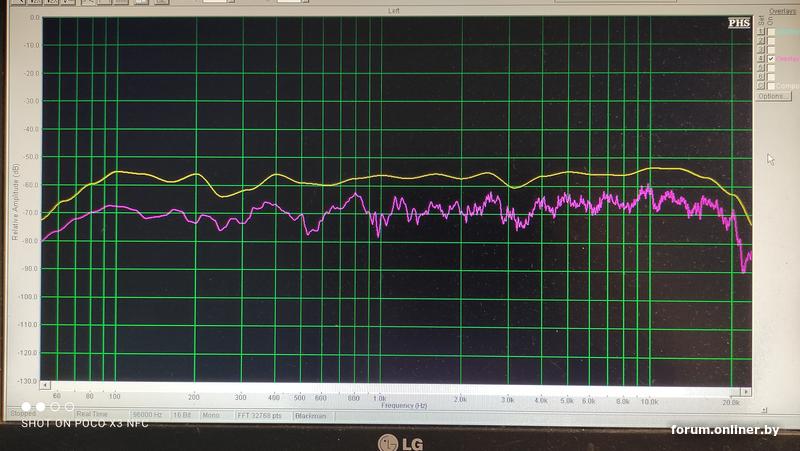Viewport: 800px width, 451px height.
Task: Enable overlay 1 On checkbox
Action: pyautogui.click(x=770, y=32)
